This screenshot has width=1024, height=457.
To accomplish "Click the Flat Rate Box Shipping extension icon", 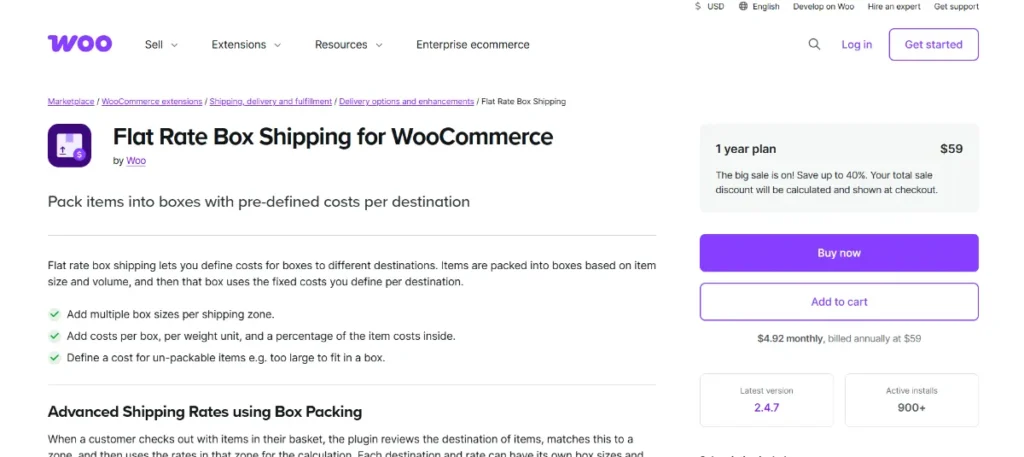I will point(69,145).
